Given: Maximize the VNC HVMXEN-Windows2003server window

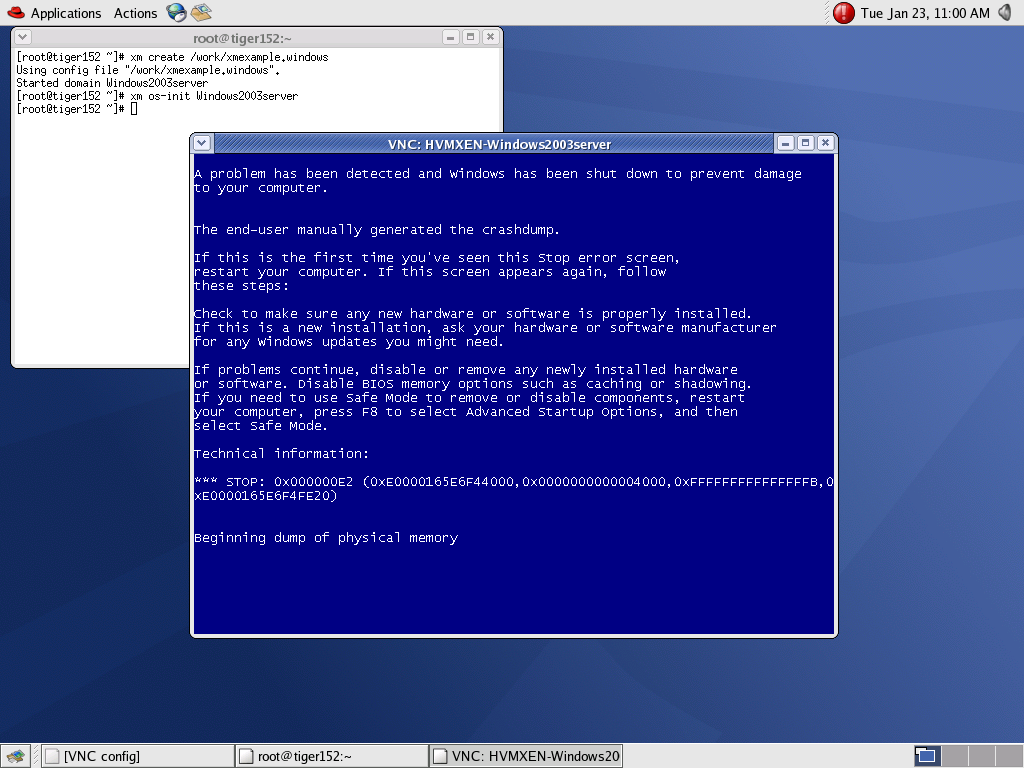Looking at the screenshot, I should point(805,143).
